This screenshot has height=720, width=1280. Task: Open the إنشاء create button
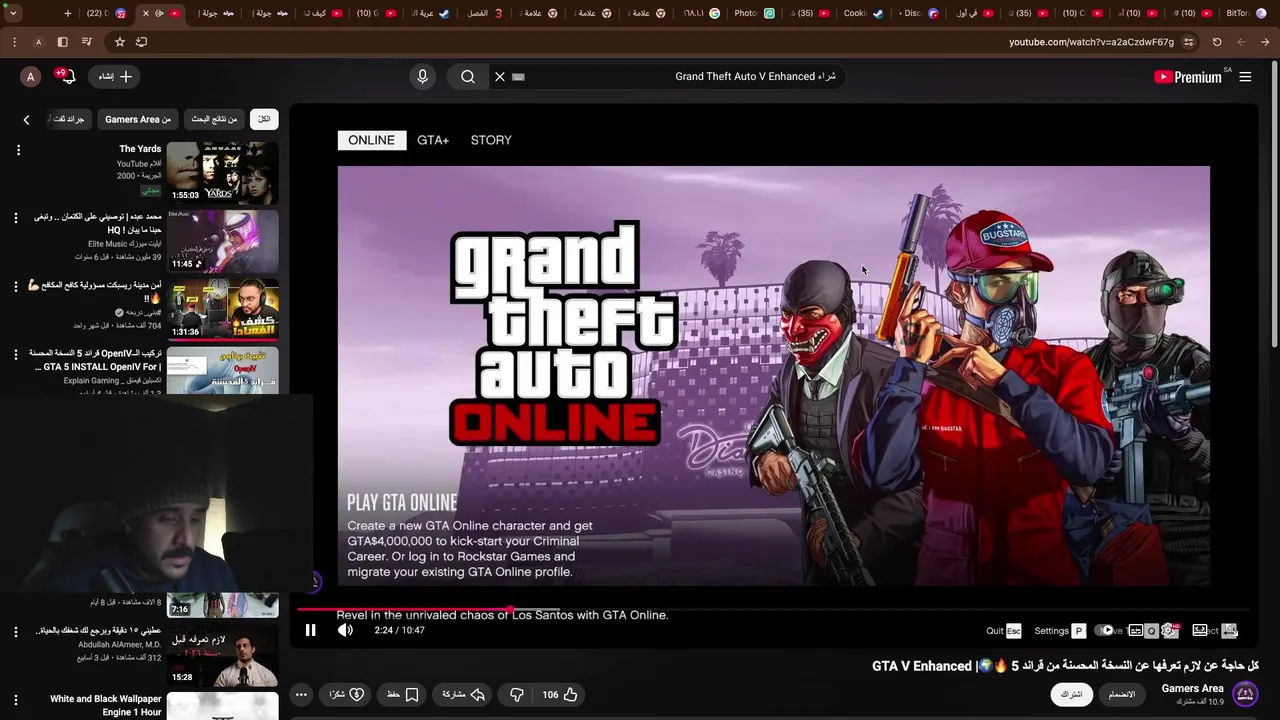pos(114,77)
